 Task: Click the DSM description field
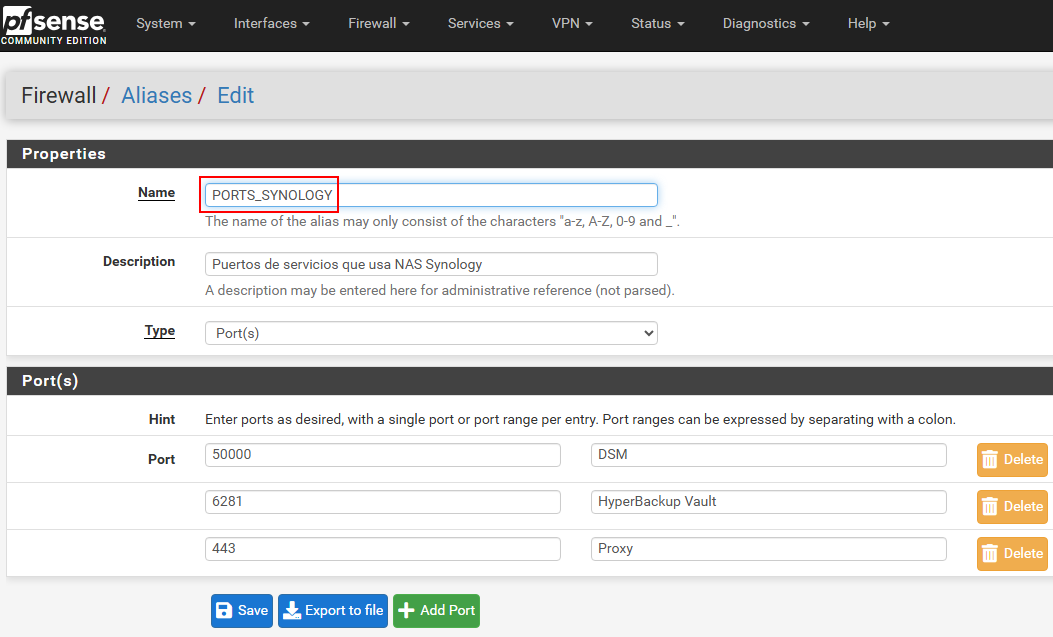coord(769,454)
